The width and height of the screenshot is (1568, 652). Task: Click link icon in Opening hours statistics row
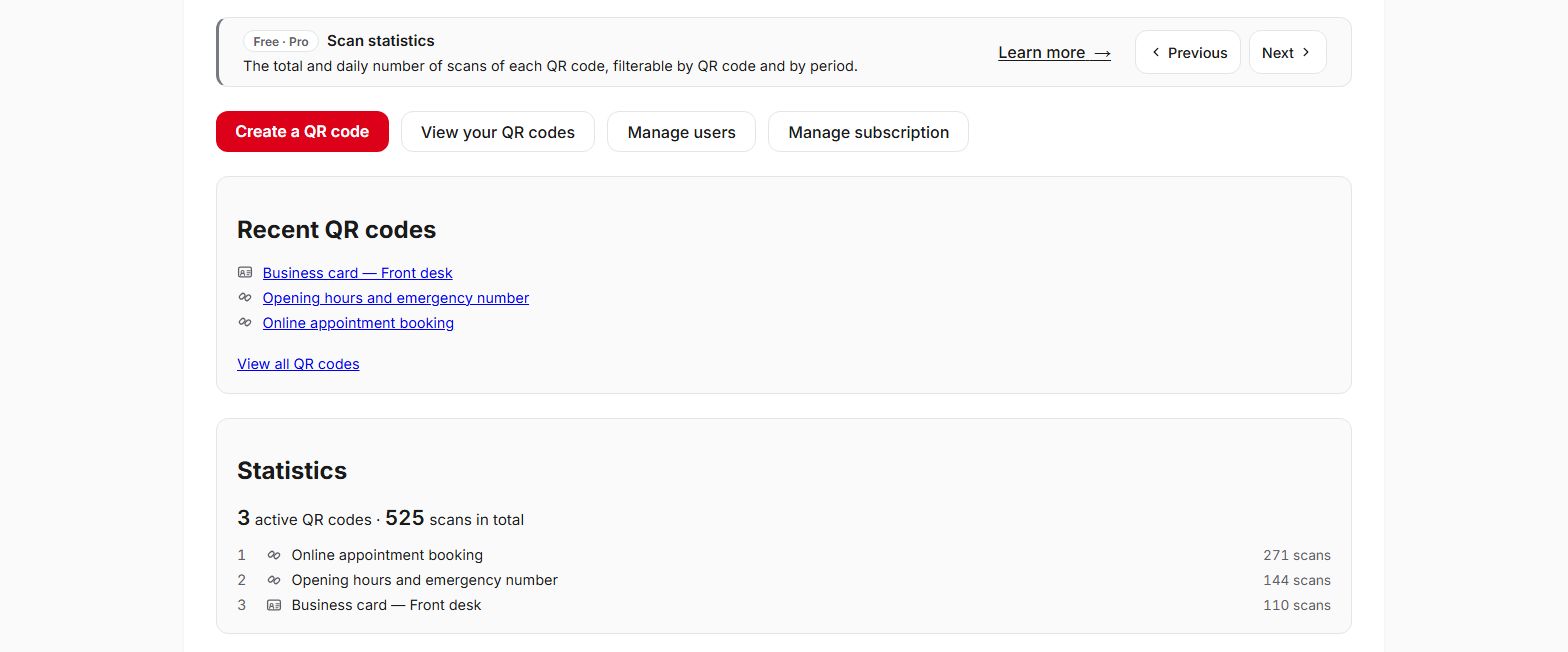point(274,580)
